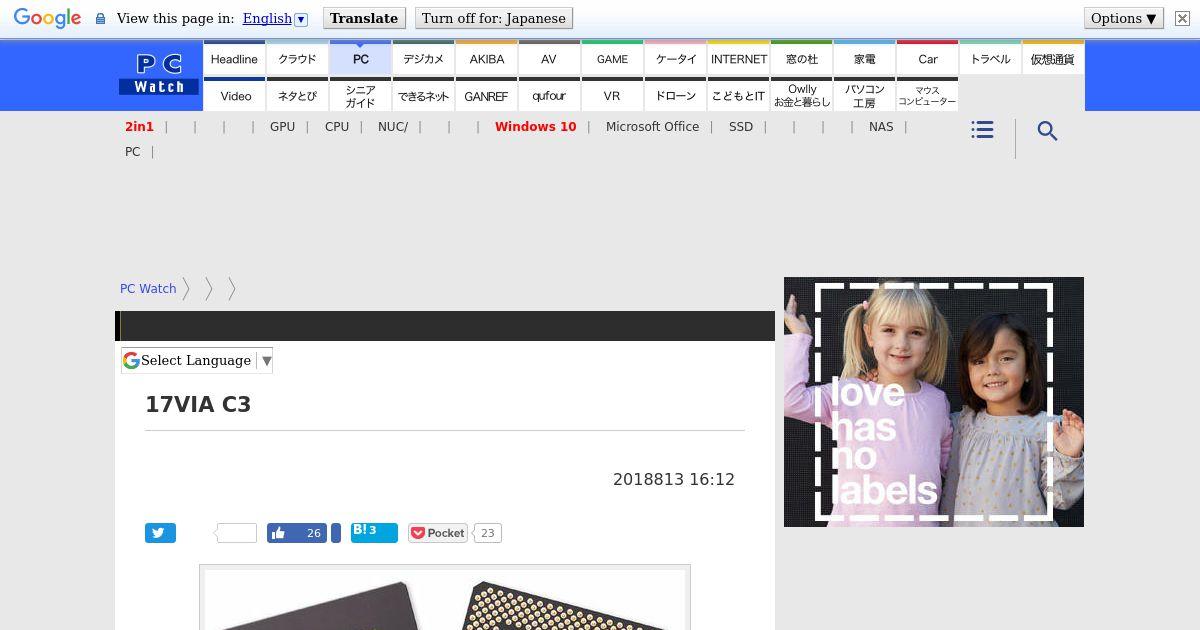This screenshot has width=1200, height=630.
Task: Open the シニアガイド tab
Action: [x=360, y=95]
